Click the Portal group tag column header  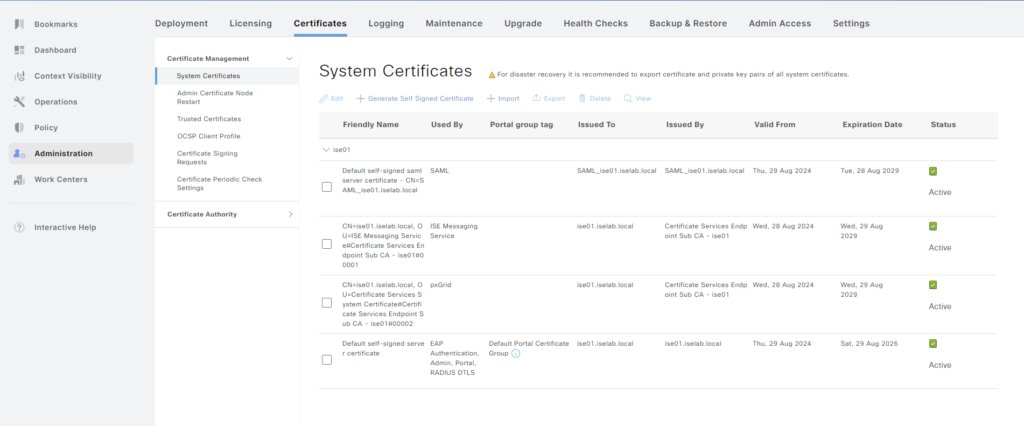pos(521,125)
